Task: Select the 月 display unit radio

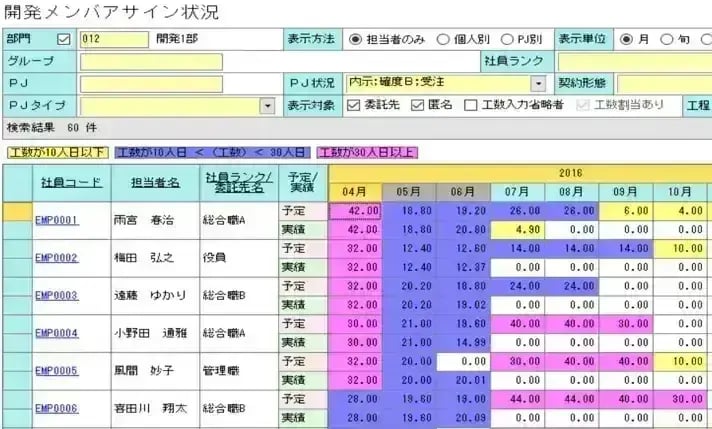Action: [627, 40]
